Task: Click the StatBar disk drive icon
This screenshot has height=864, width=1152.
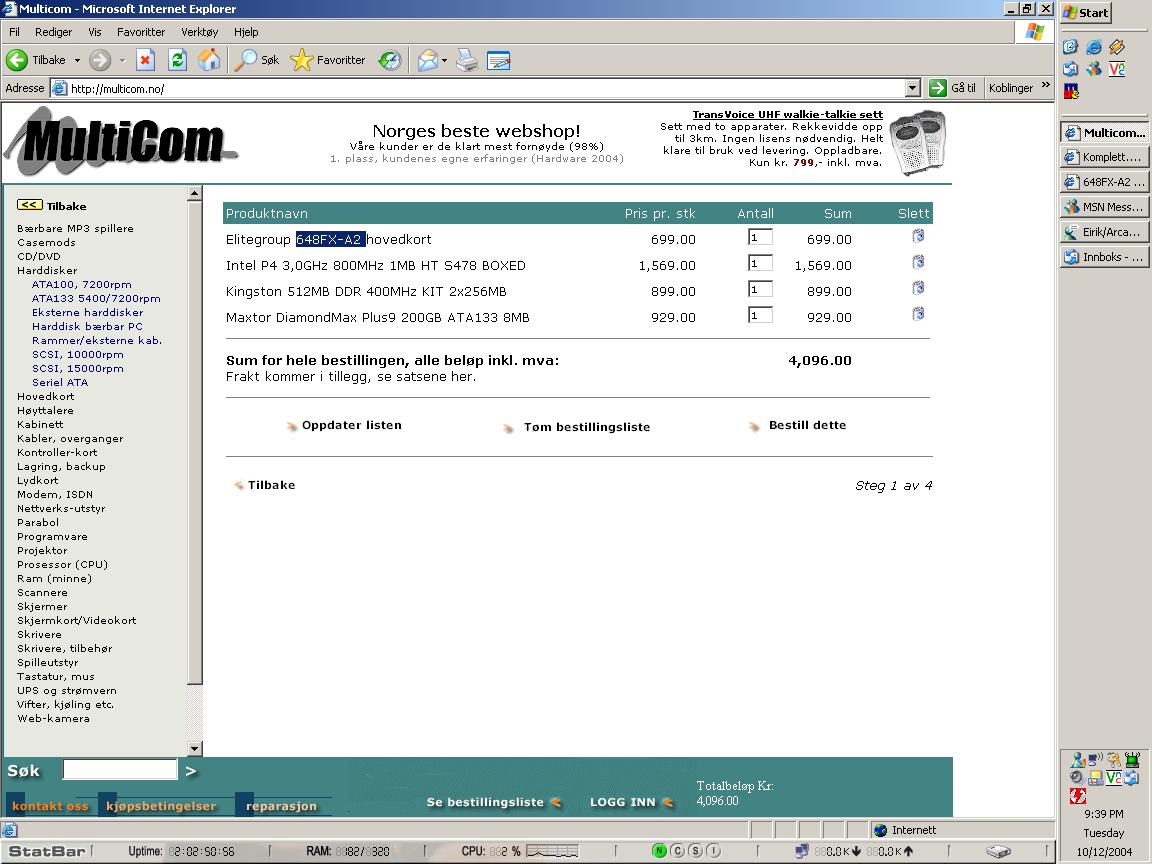Action: (998, 852)
